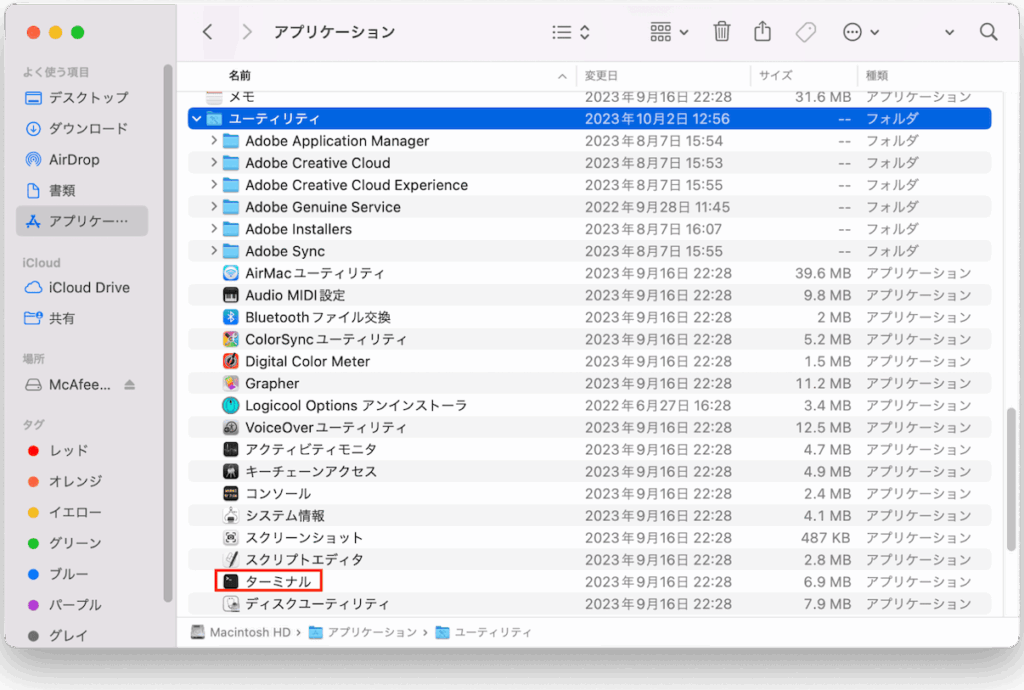The height and width of the screenshot is (690, 1024).
Task: Sort by 変更日 column header
Action: (x=602, y=75)
